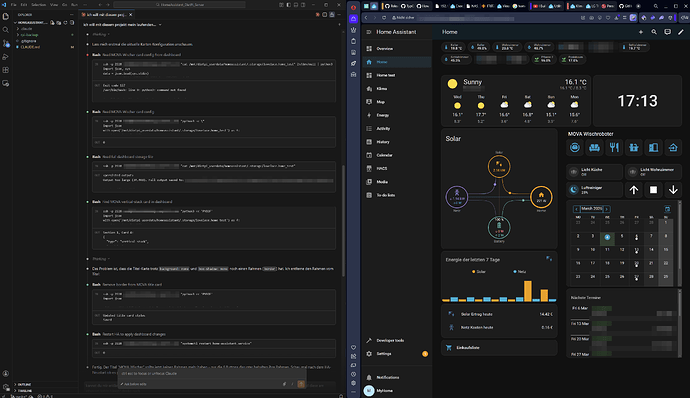Open Settings in Home Assistant sidebar
This screenshot has height=398, width=690.
click(x=397, y=354)
